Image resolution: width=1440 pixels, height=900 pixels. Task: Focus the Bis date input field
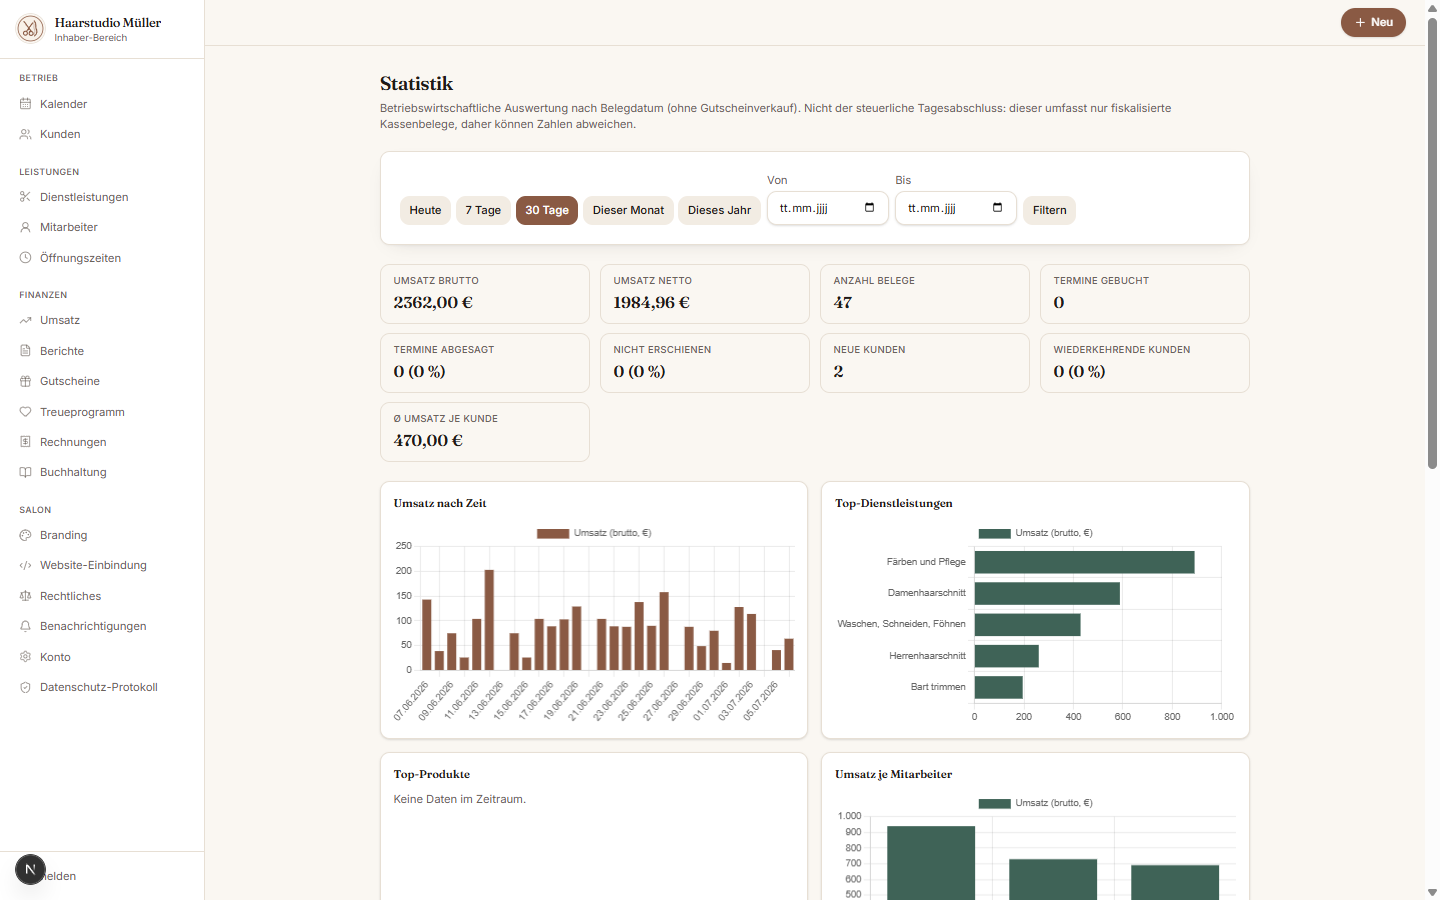pos(955,208)
